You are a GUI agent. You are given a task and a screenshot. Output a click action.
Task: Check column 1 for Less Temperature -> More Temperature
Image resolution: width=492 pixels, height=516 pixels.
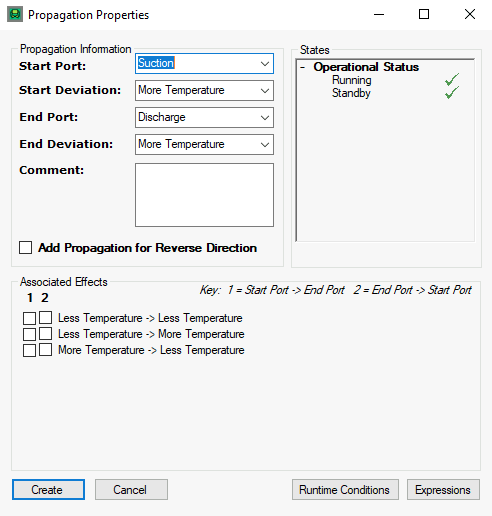coord(29,334)
